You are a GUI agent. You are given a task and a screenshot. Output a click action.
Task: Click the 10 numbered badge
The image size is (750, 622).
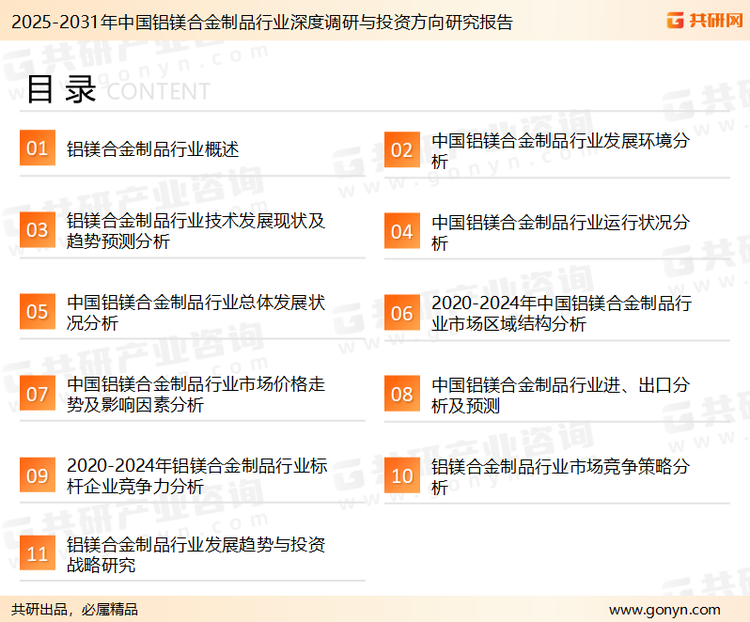402,475
